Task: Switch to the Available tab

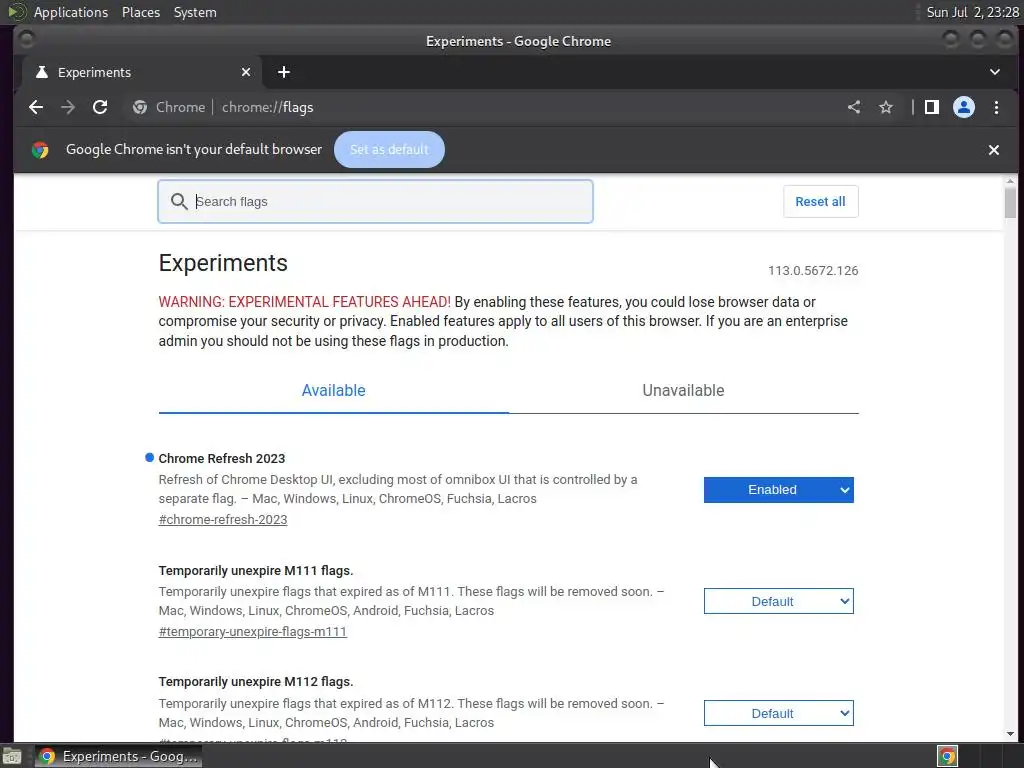Action: [333, 391]
